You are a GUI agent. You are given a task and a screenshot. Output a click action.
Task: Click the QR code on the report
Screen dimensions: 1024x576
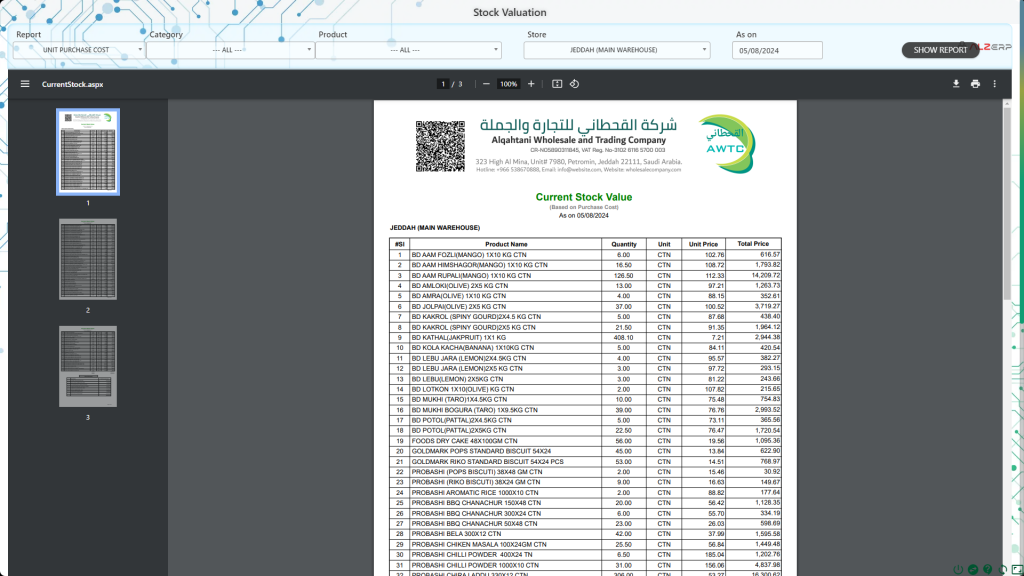tap(440, 146)
